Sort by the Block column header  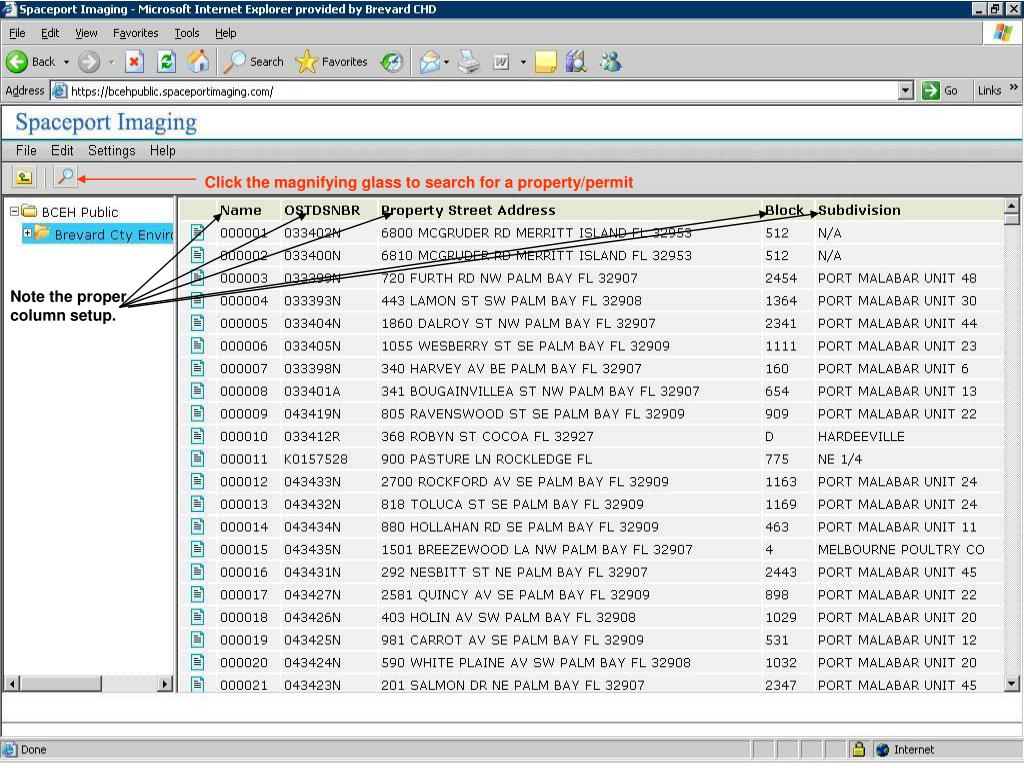point(784,210)
